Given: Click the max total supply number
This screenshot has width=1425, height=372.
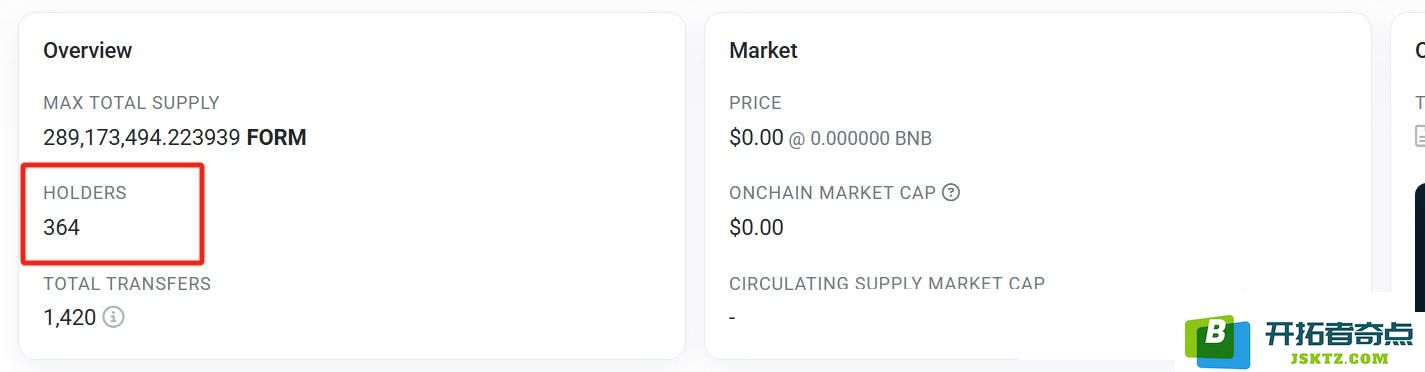Looking at the screenshot, I should pyautogui.click(x=141, y=138).
